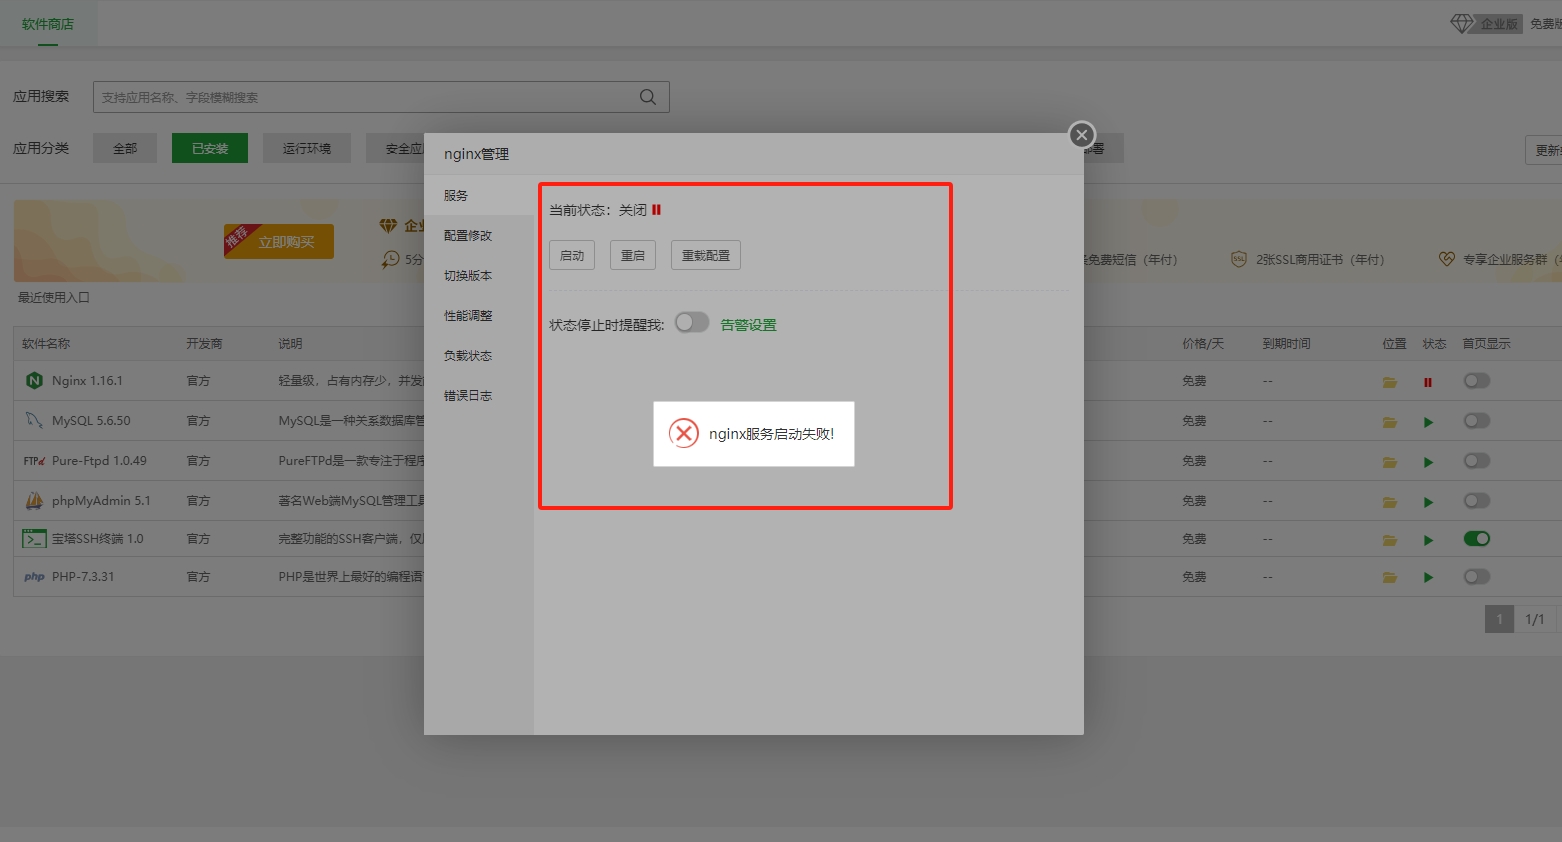This screenshot has width=1562, height=842.
Task: Select the 服务 tab in nginx管理
Action: [x=479, y=195]
